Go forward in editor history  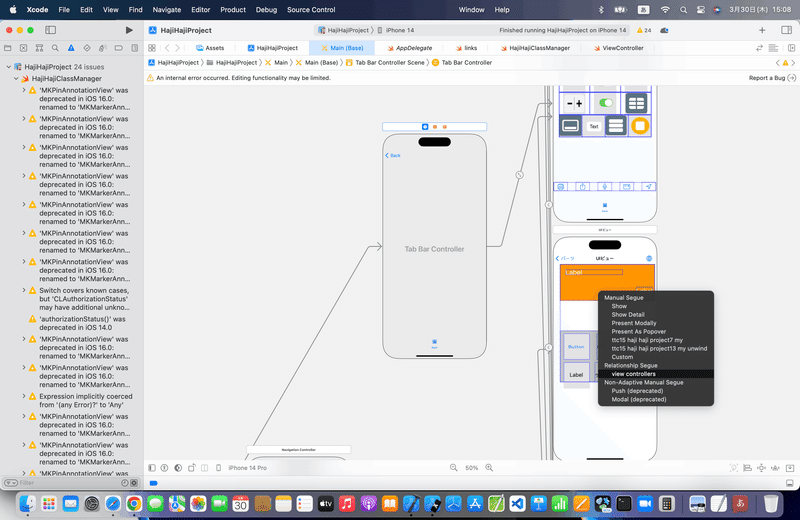(178, 48)
